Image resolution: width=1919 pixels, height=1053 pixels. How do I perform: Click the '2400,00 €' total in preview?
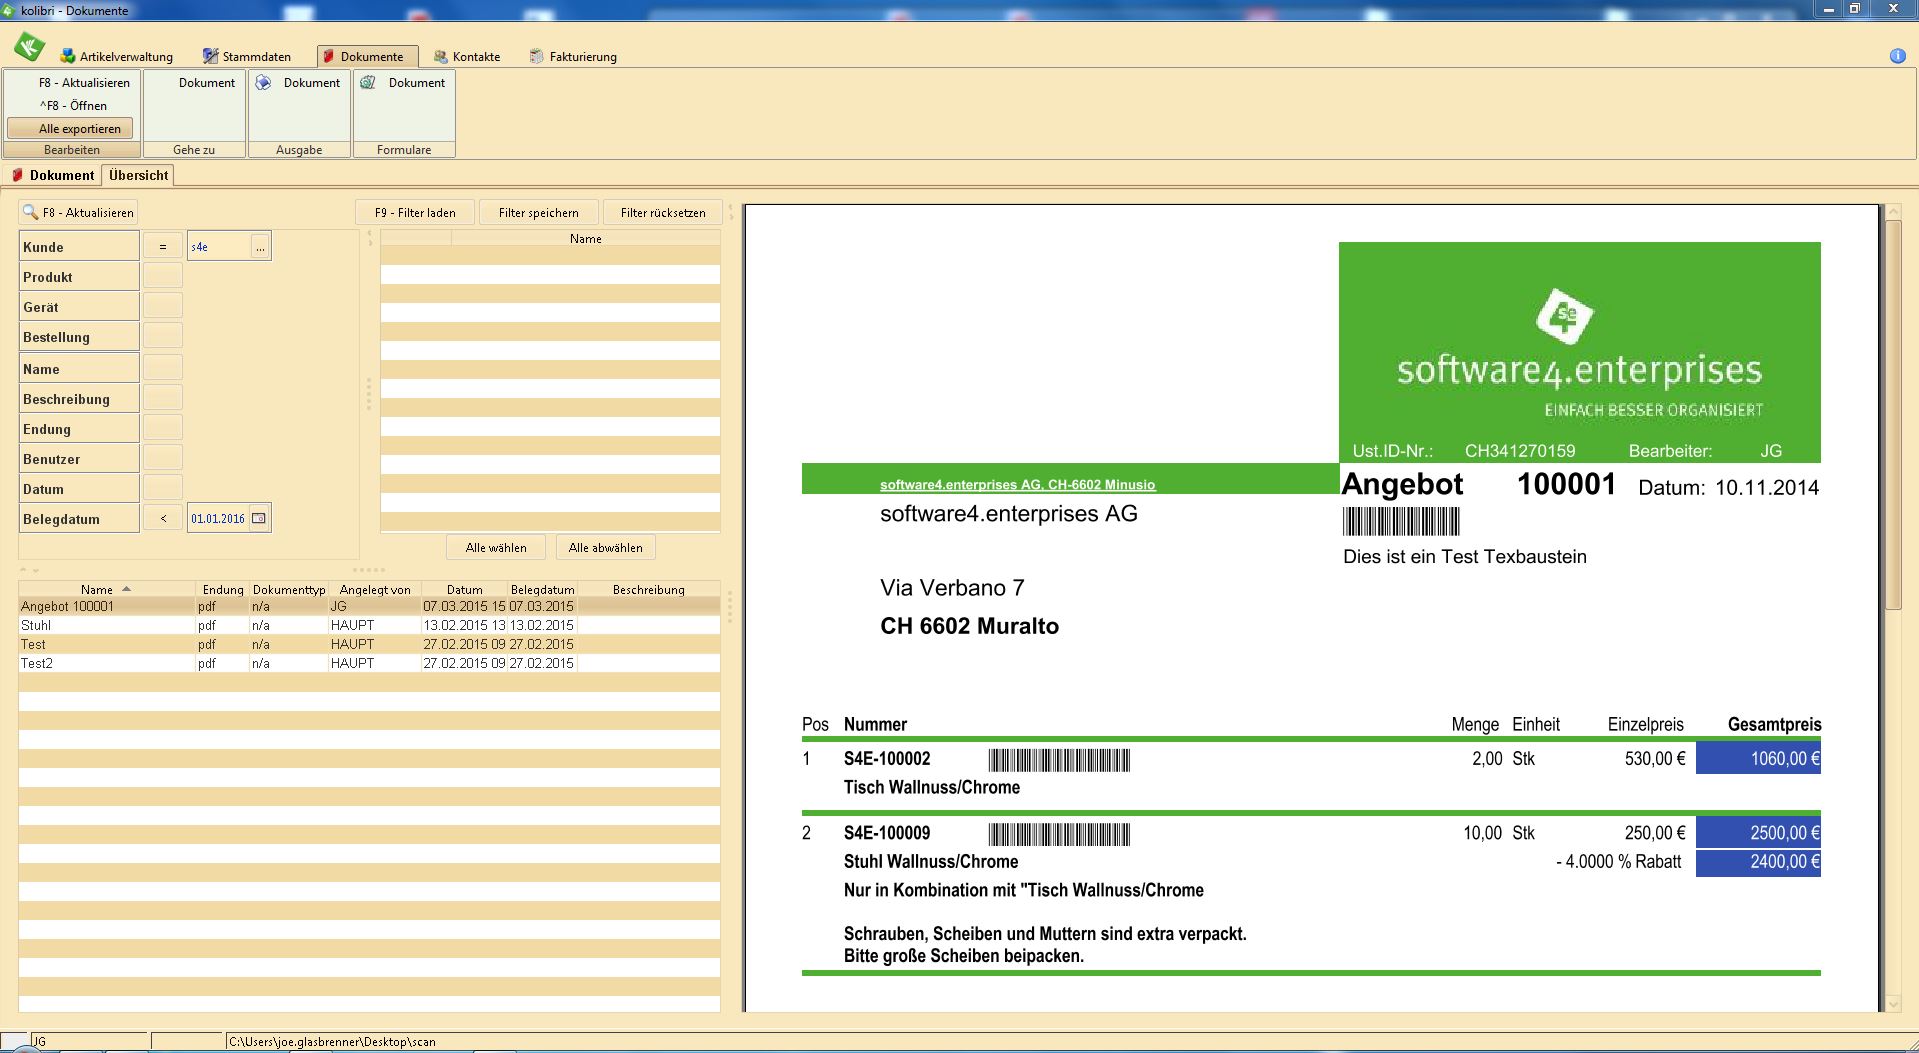pyautogui.click(x=1758, y=862)
